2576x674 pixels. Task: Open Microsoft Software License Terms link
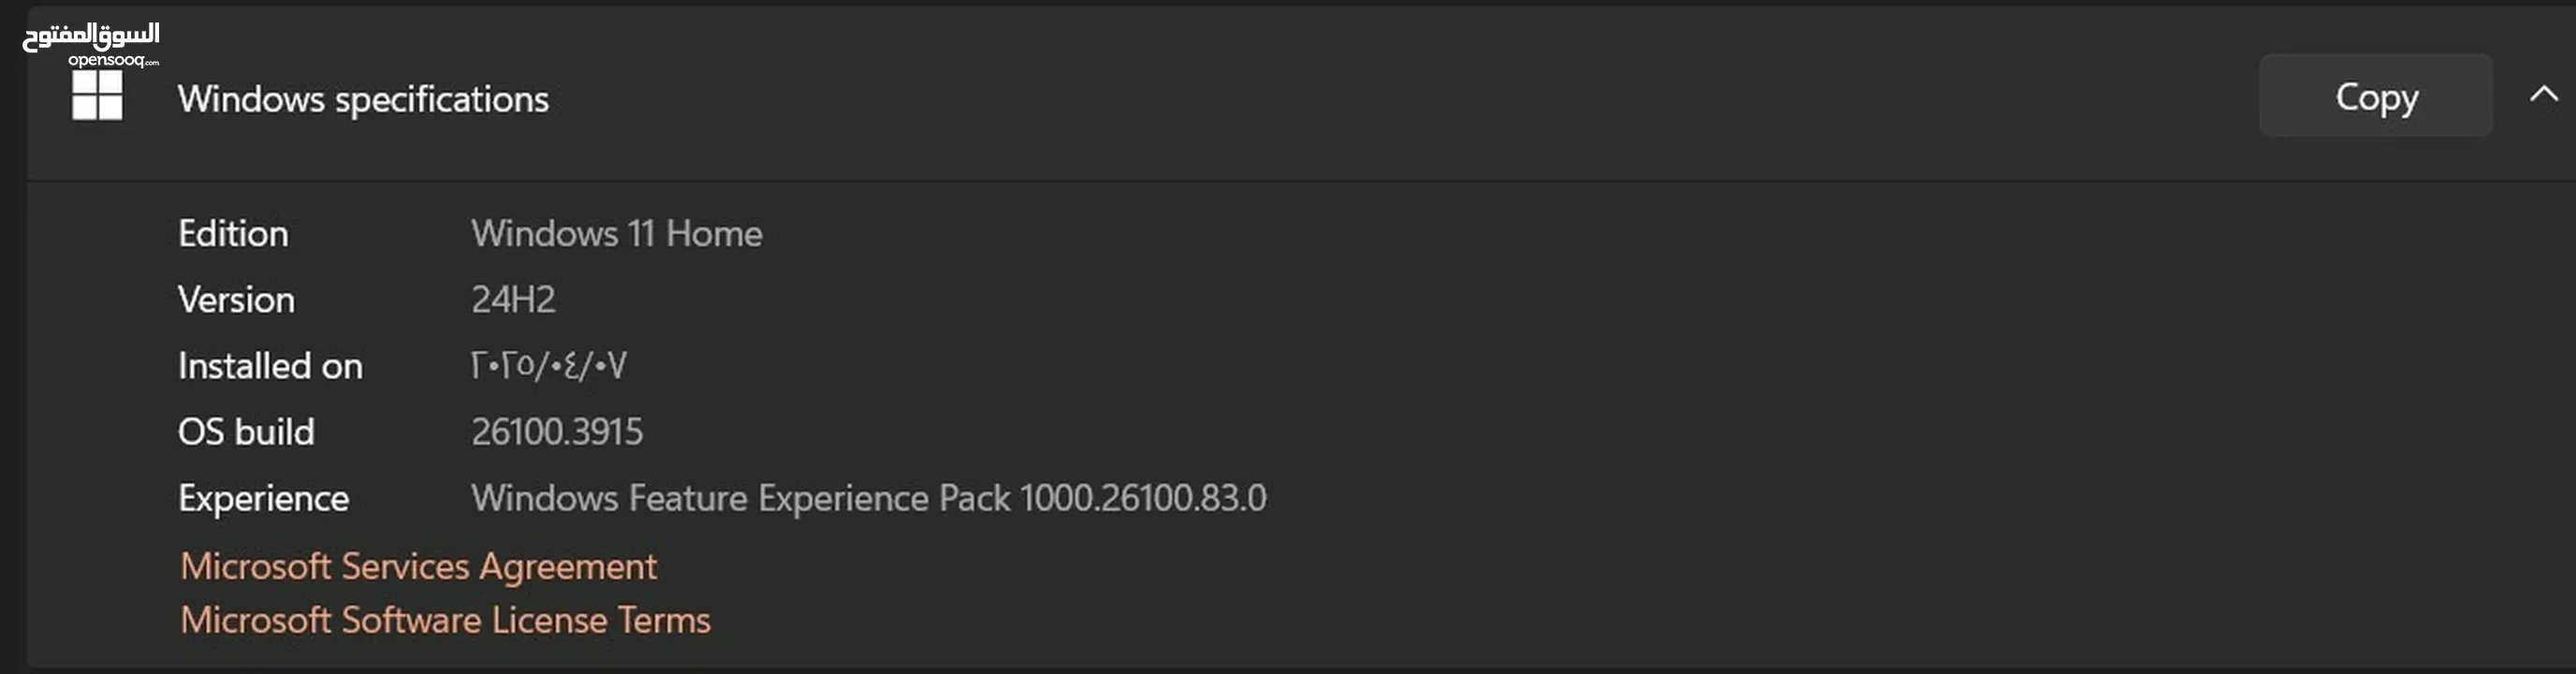coord(445,620)
